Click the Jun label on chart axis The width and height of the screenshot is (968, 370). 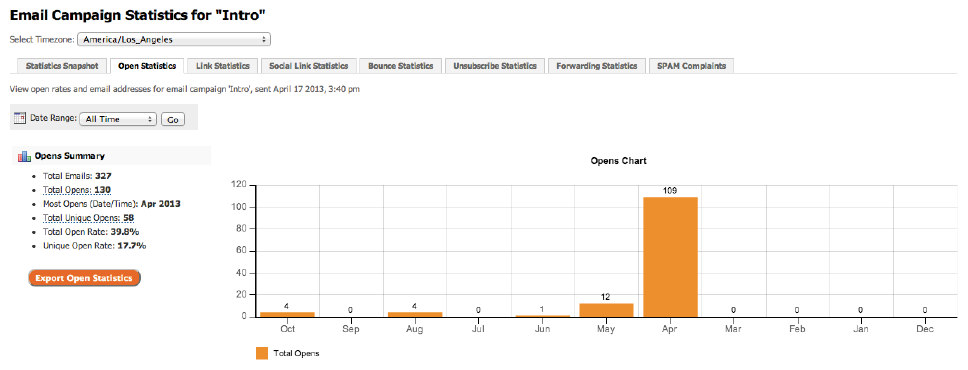coord(543,329)
